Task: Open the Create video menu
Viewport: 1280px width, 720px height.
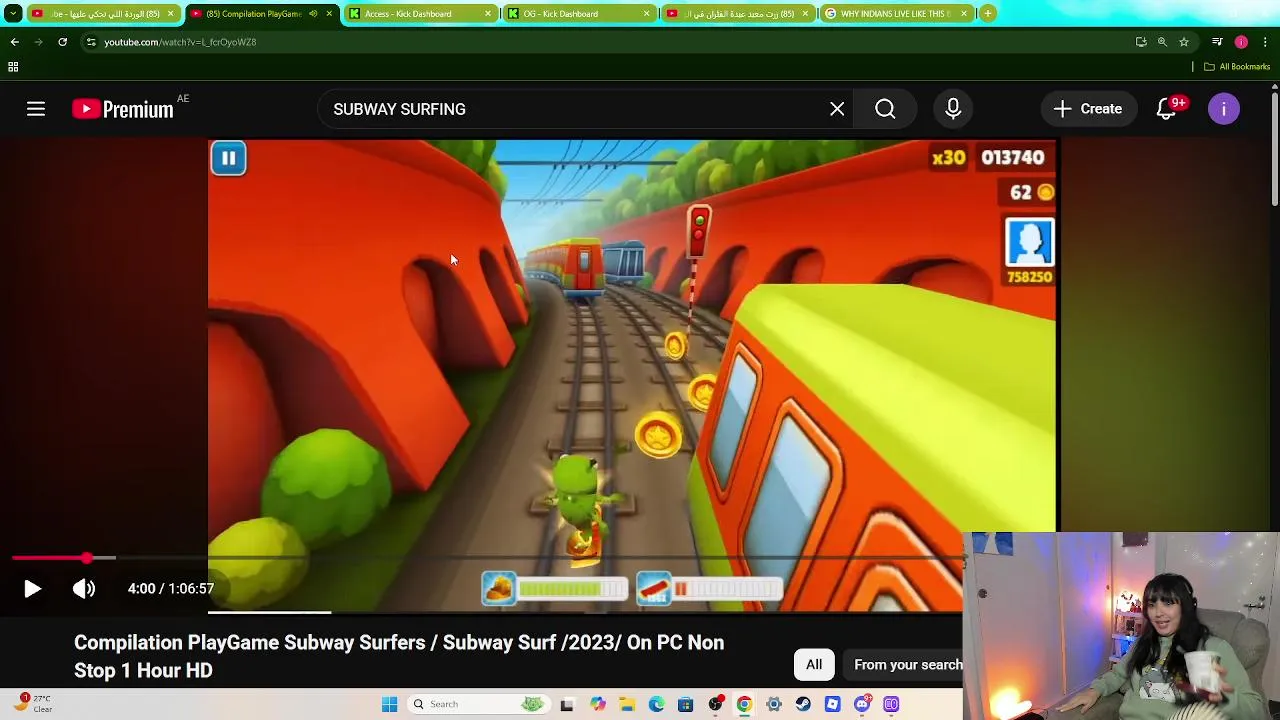Action: 1088,109
